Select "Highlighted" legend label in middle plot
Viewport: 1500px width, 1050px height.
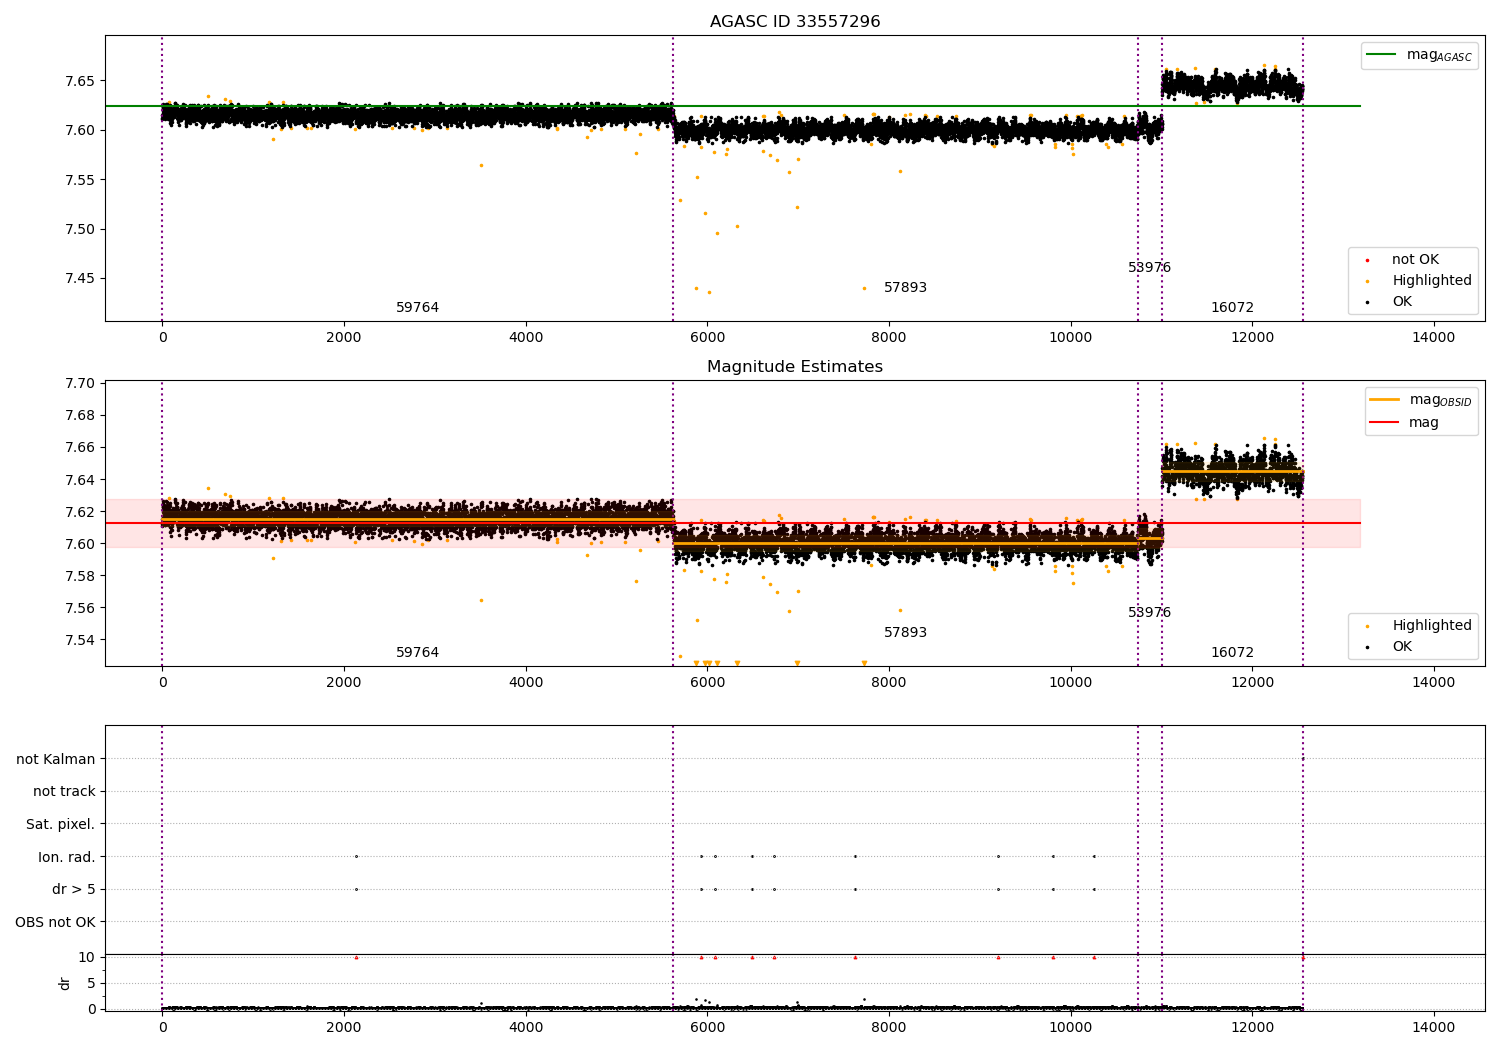click(1432, 626)
